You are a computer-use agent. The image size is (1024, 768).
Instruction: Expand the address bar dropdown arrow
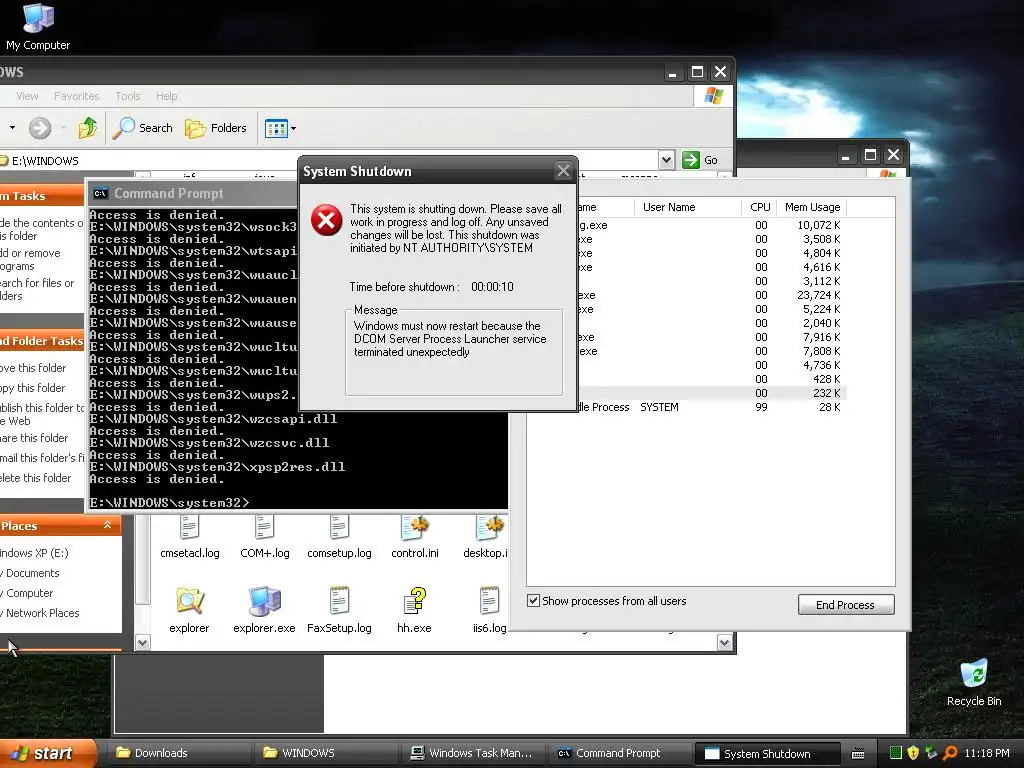(x=666, y=160)
